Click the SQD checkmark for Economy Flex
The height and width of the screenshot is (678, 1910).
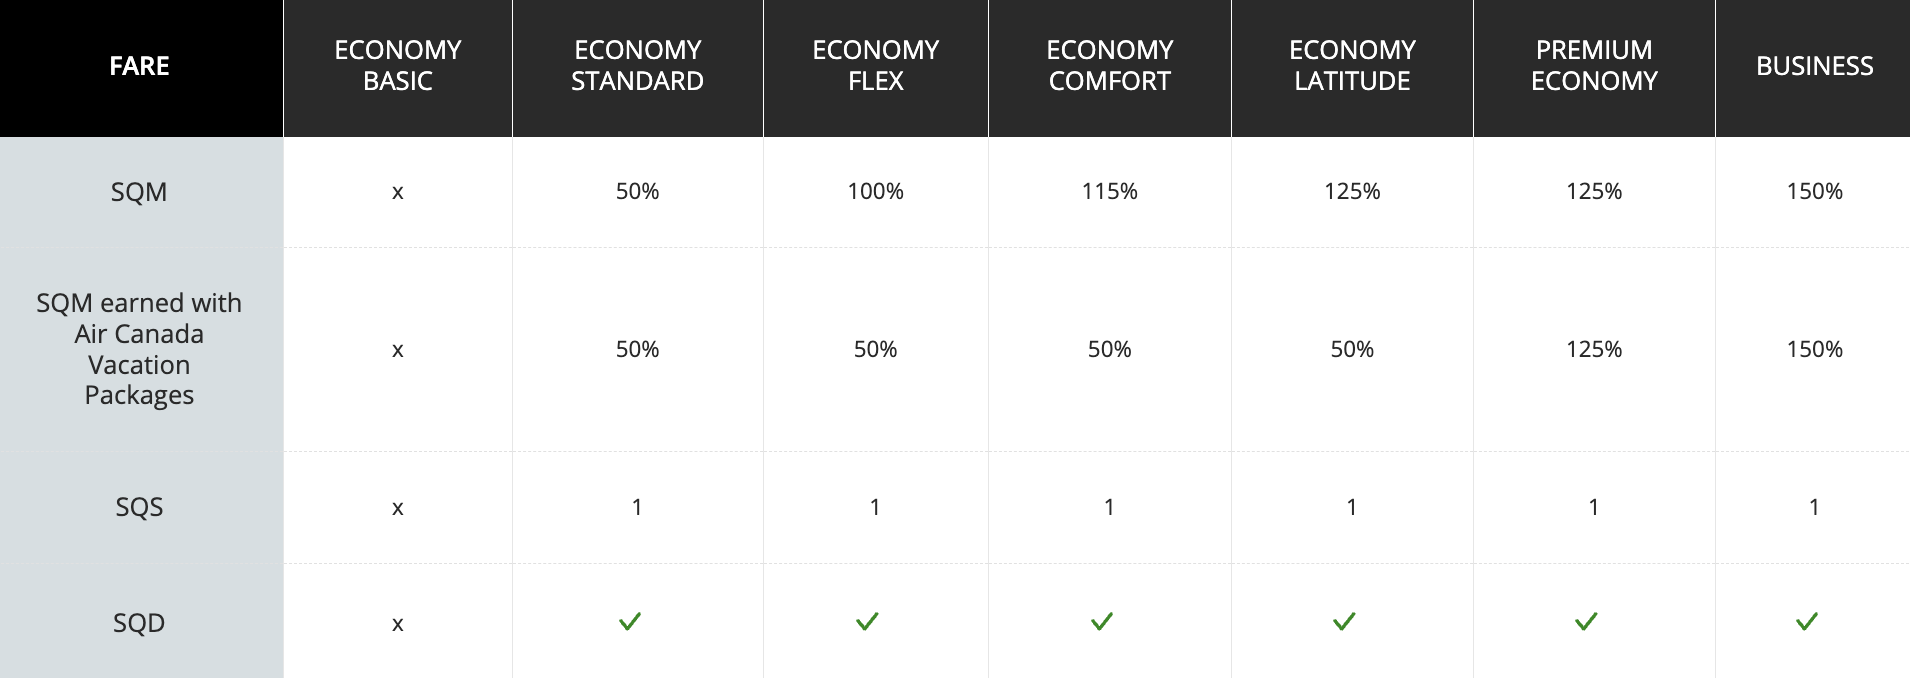pos(867,622)
